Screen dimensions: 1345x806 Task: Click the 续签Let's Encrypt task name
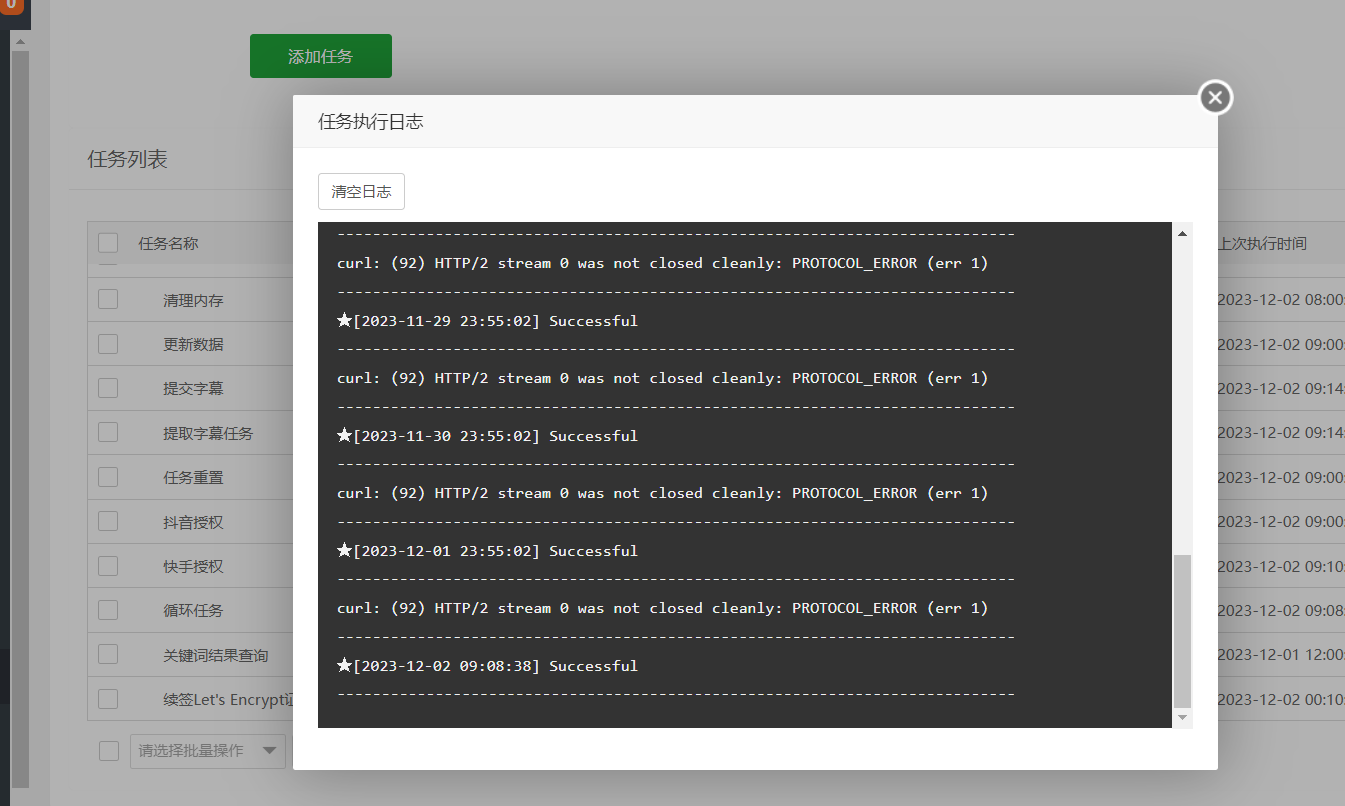click(228, 699)
